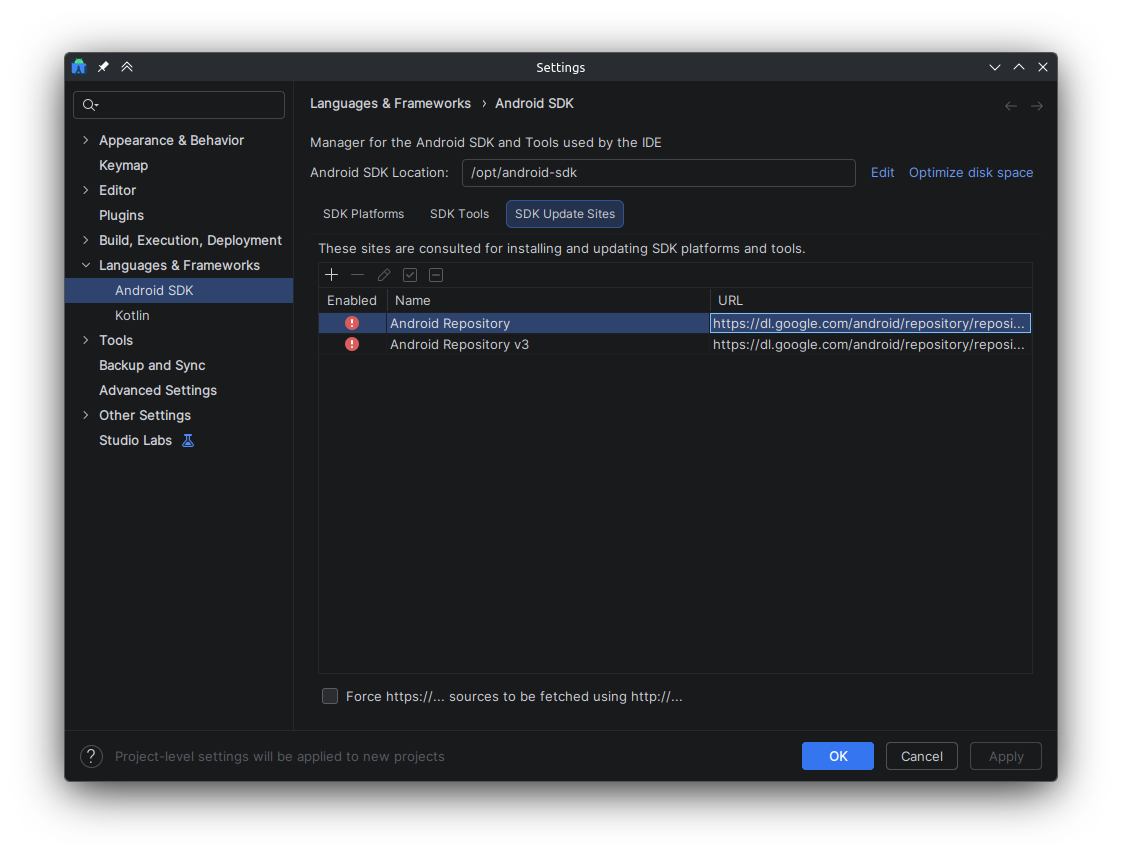Viewport: 1122px width, 858px height.
Task: Collapse the Languages & Frameworks node
Action: tap(86, 265)
